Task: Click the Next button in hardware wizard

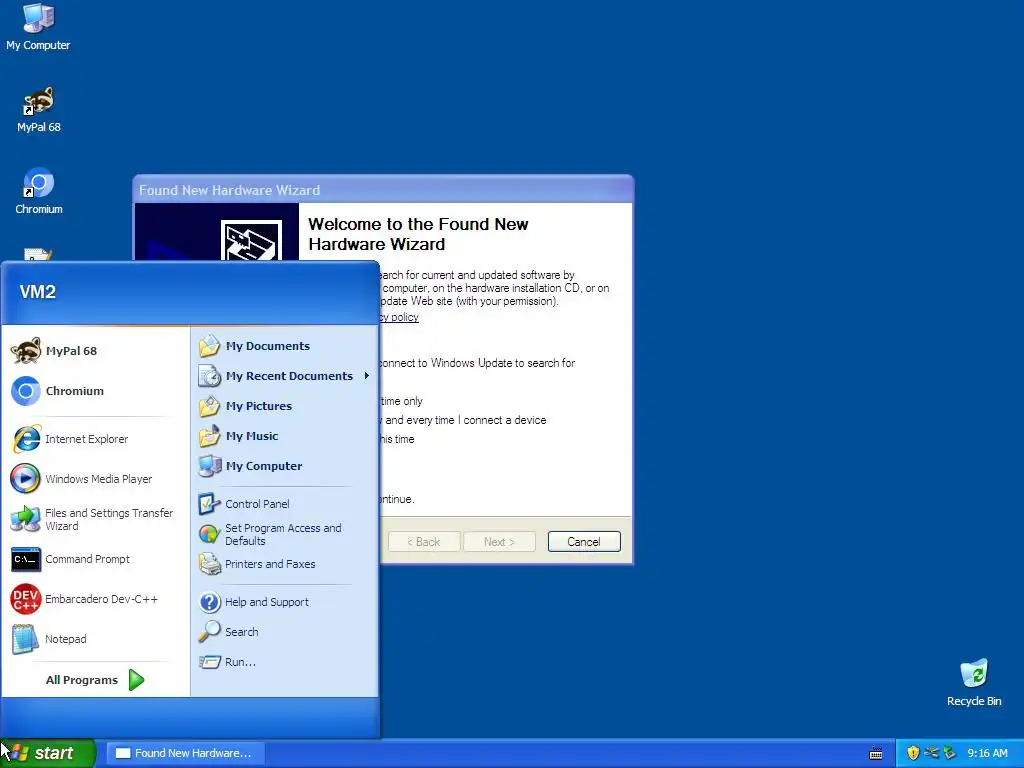Action: (499, 541)
